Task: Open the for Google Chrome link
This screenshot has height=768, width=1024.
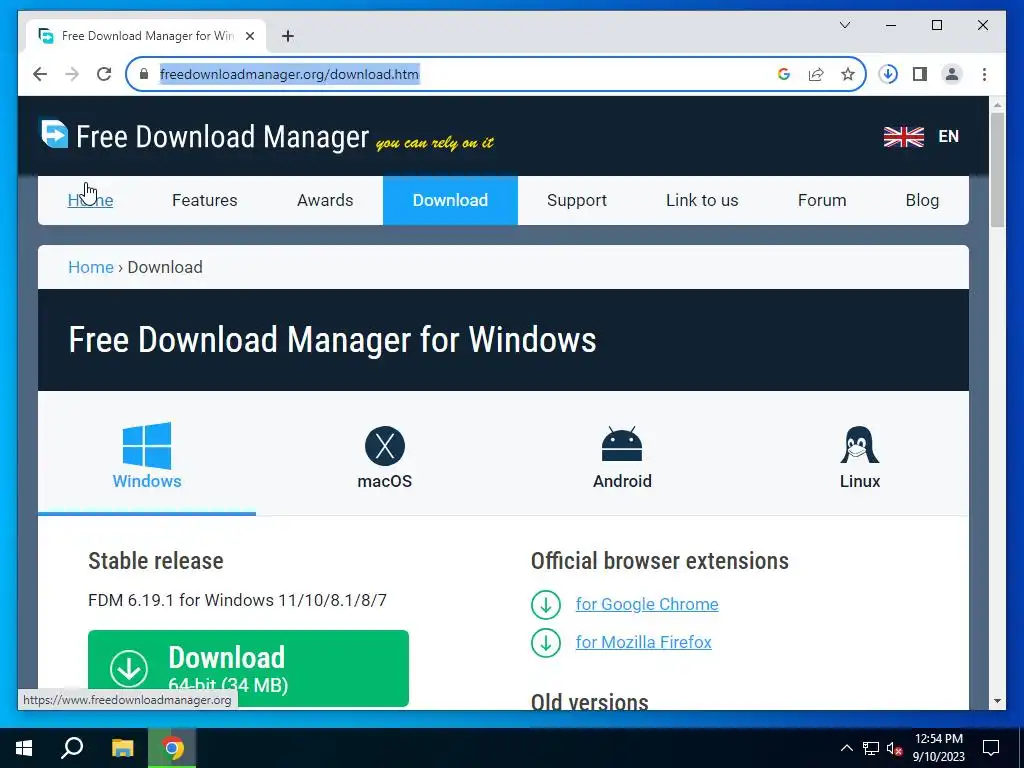Action: click(647, 605)
